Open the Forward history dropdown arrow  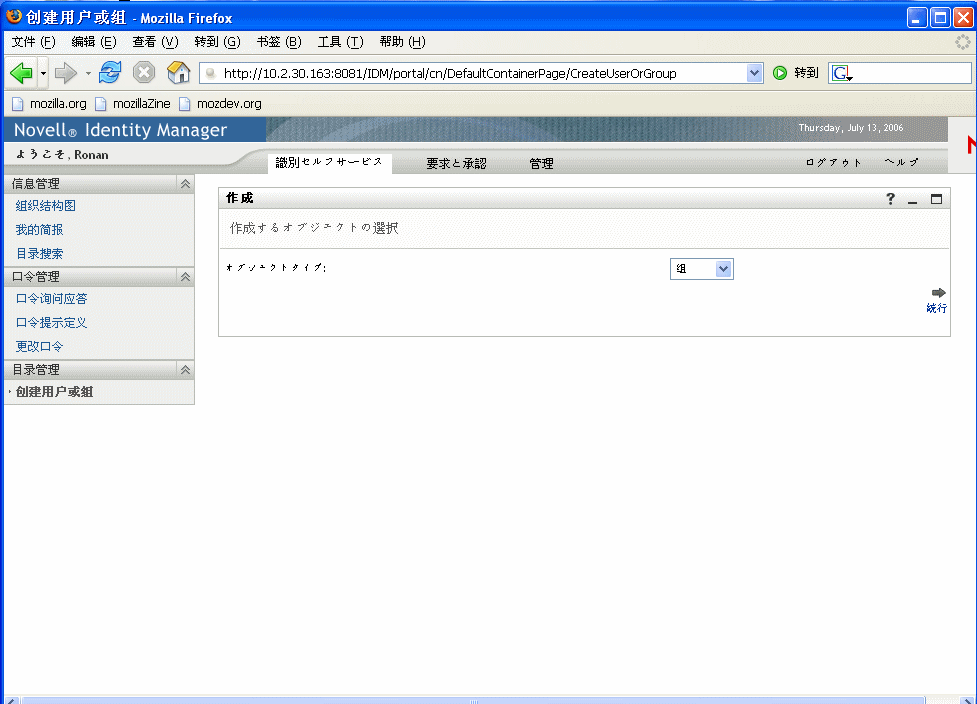[x=88, y=73]
